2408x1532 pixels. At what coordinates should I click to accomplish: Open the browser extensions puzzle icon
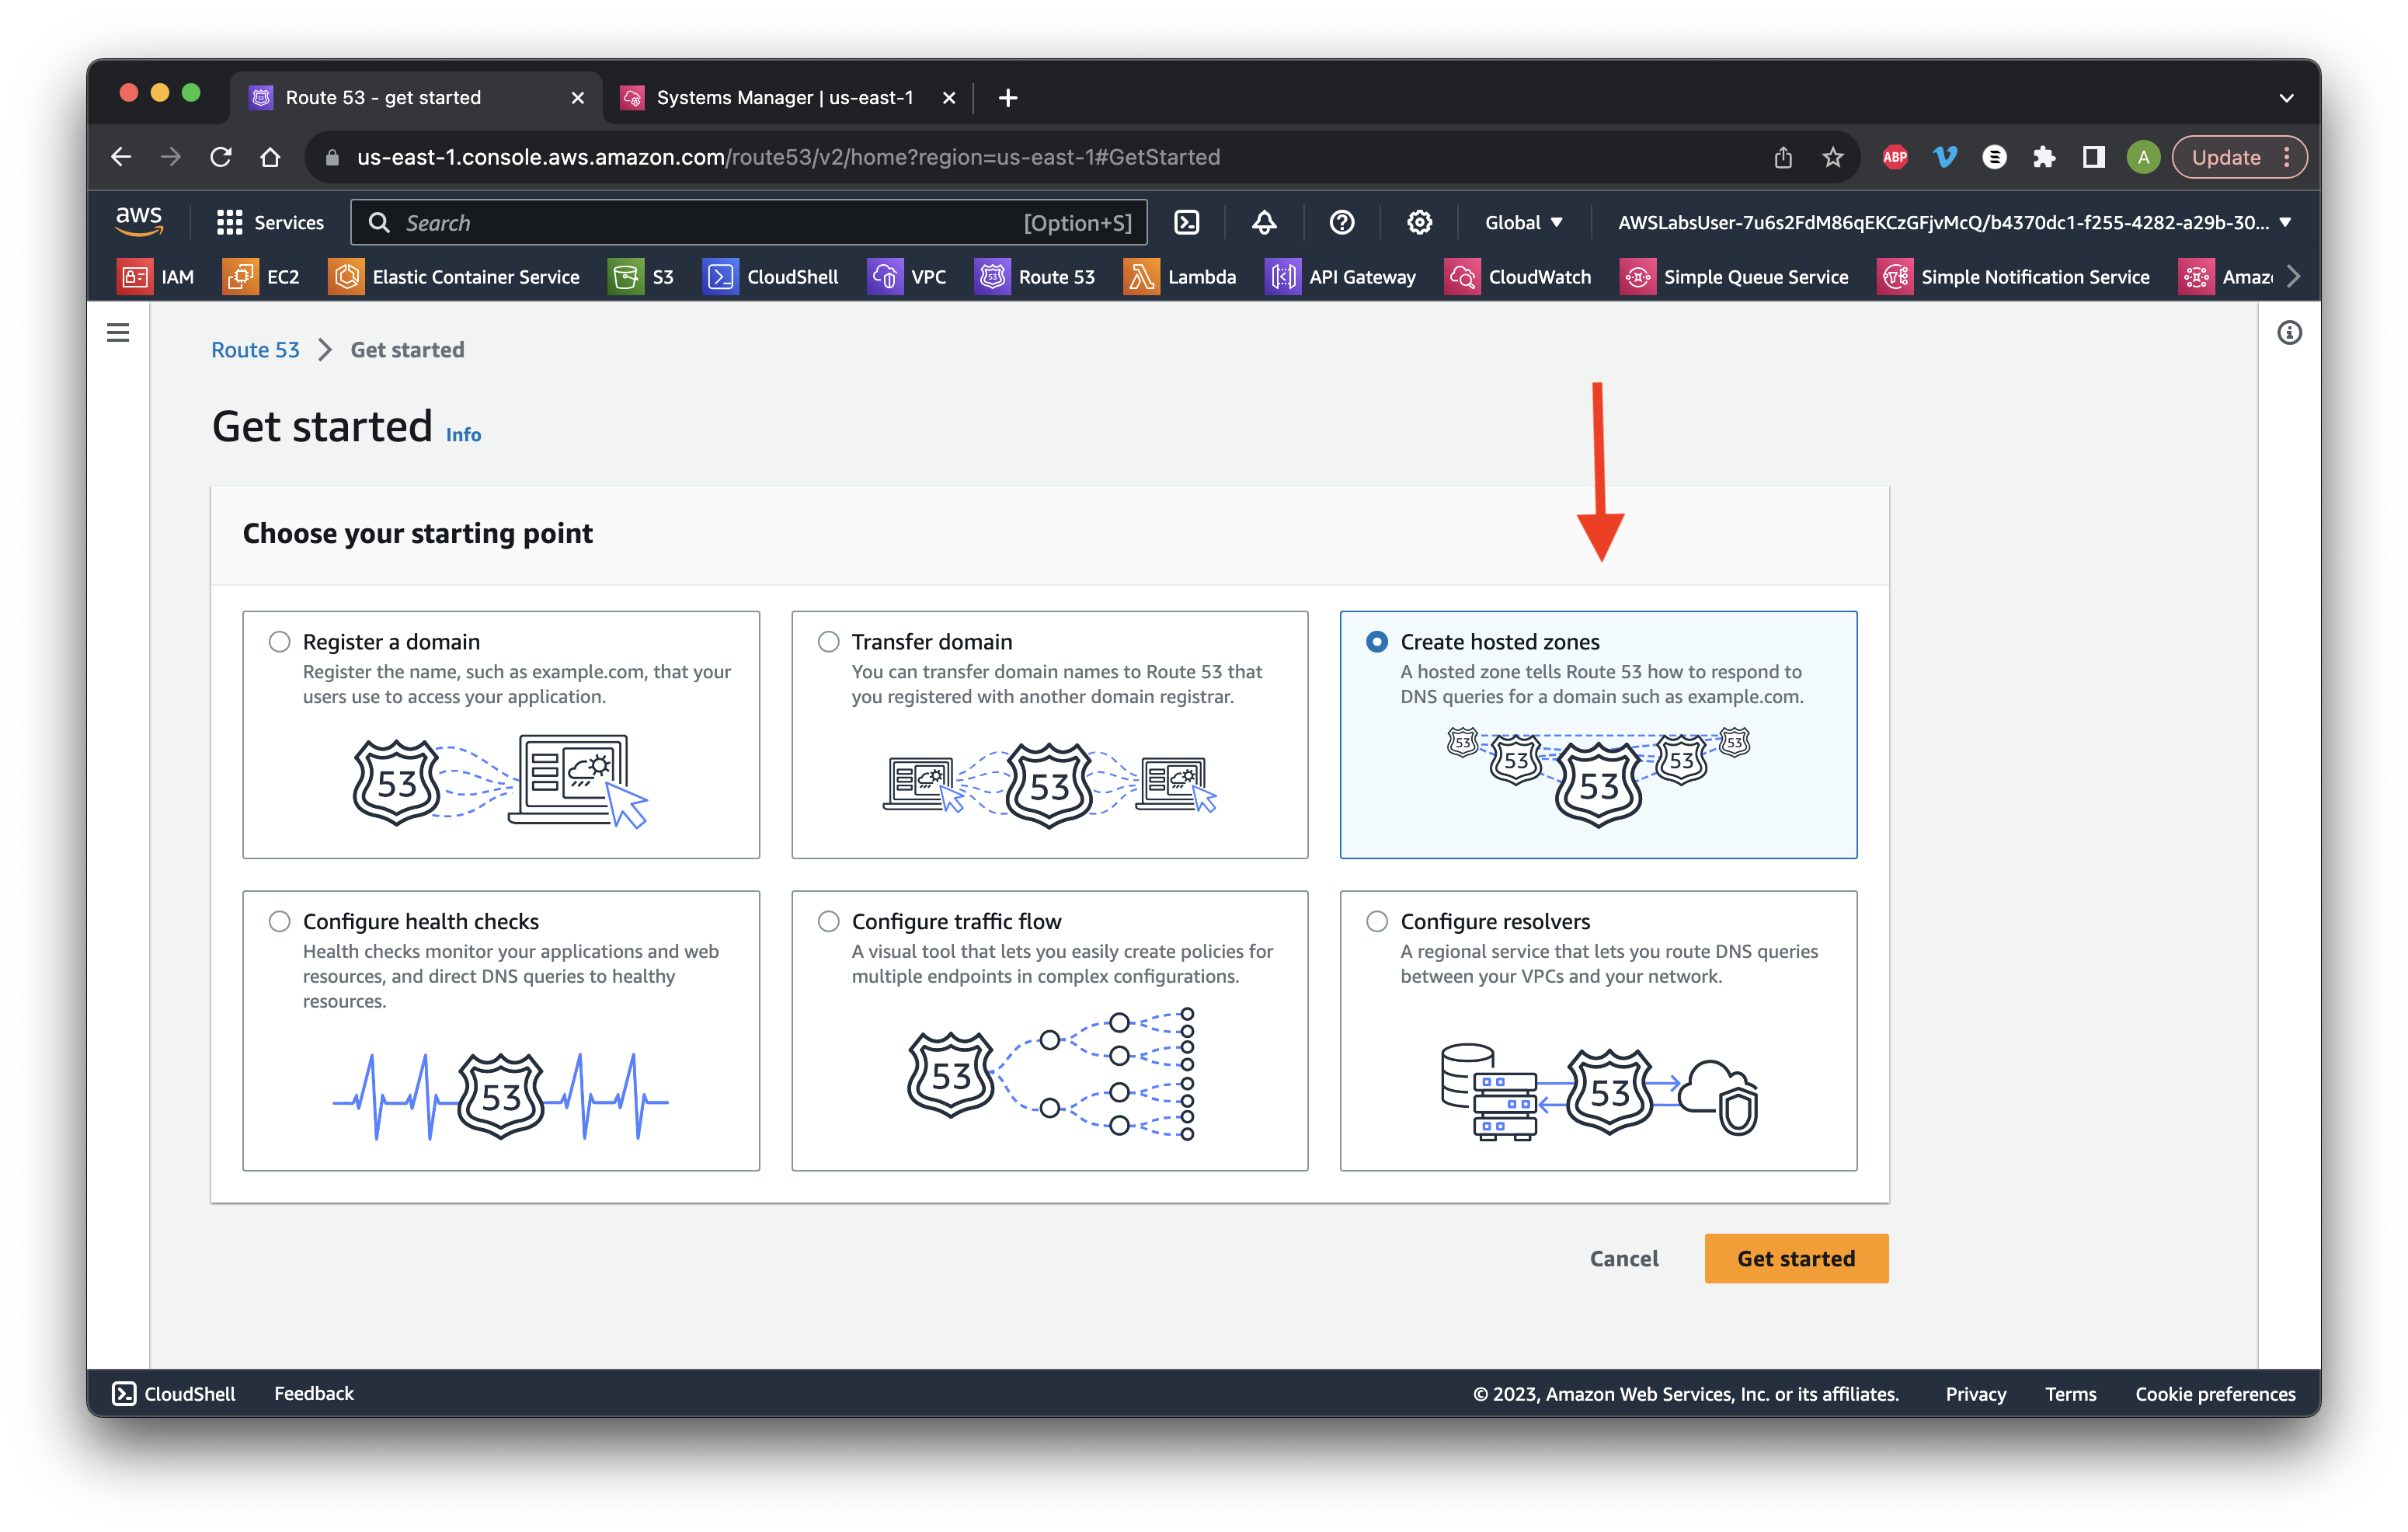pyautogui.click(x=2043, y=157)
